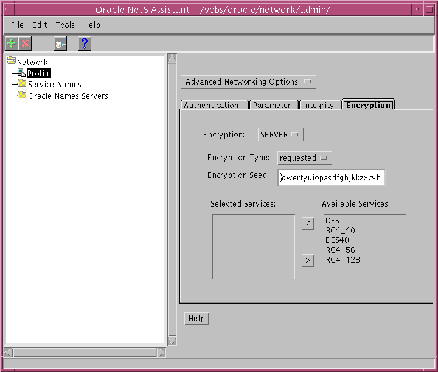The height and width of the screenshot is (372, 438).
Task: Open the Encryption Type requested dropdown
Action: click(304, 158)
